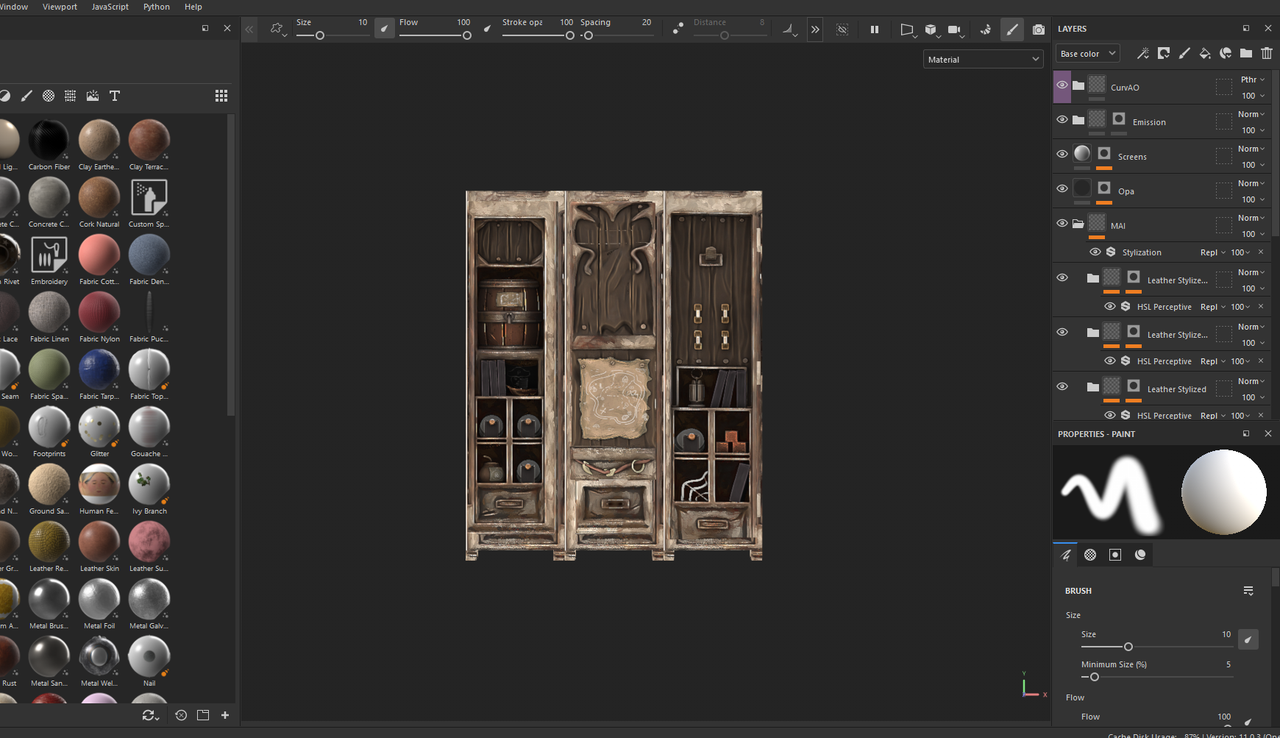Select the Leather Skin material
The width and height of the screenshot is (1280, 738).
(x=99, y=542)
